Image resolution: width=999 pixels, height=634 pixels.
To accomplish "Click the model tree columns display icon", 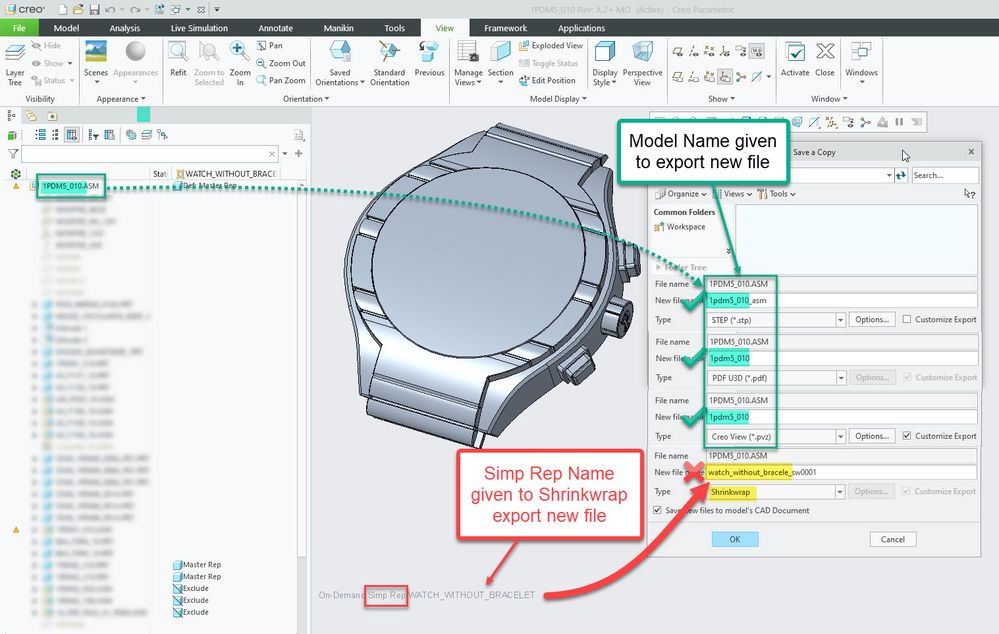I will click(x=71, y=134).
